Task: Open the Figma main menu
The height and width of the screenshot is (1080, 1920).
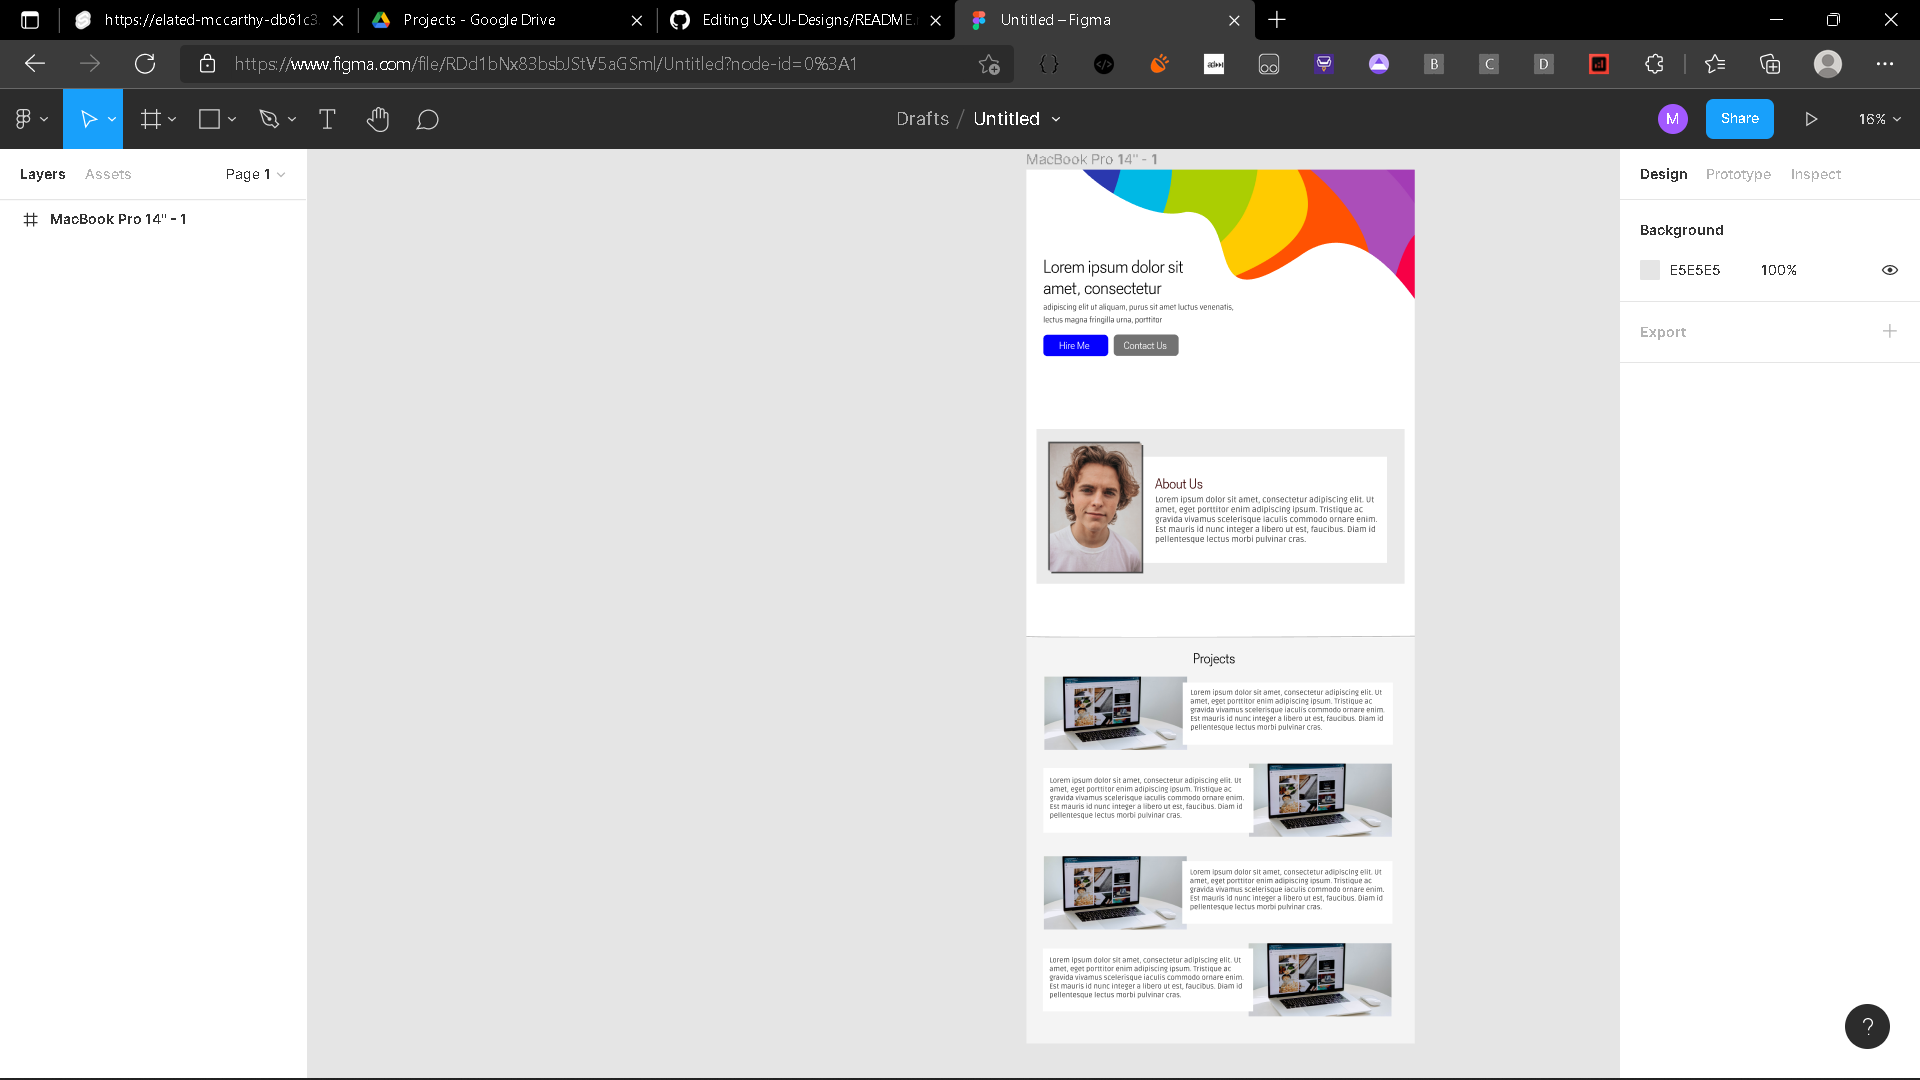Action: click(25, 119)
